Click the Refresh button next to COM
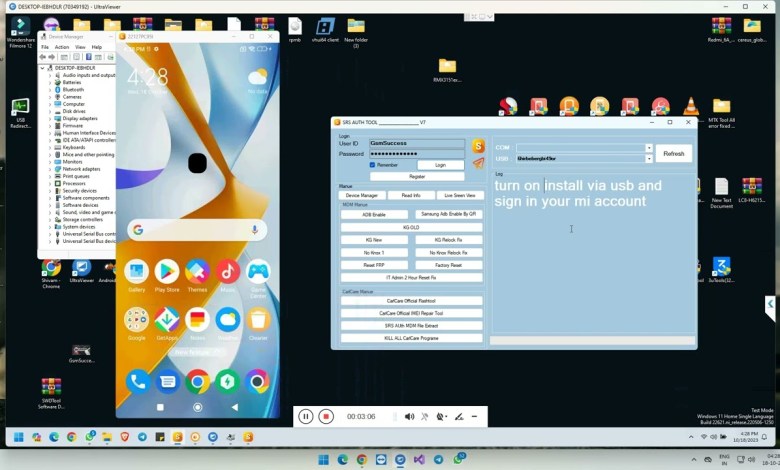This screenshot has height=470, width=780. (x=674, y=154)
